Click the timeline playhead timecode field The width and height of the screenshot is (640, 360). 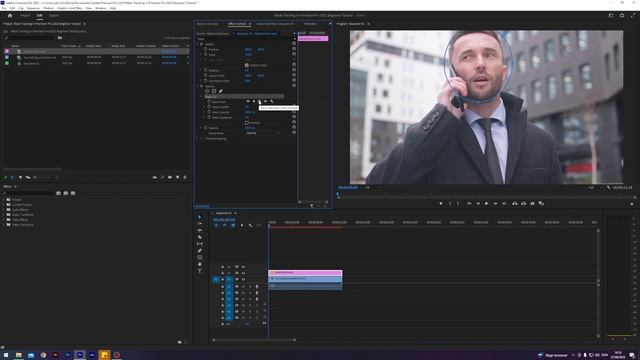click(x=224, y=220)
